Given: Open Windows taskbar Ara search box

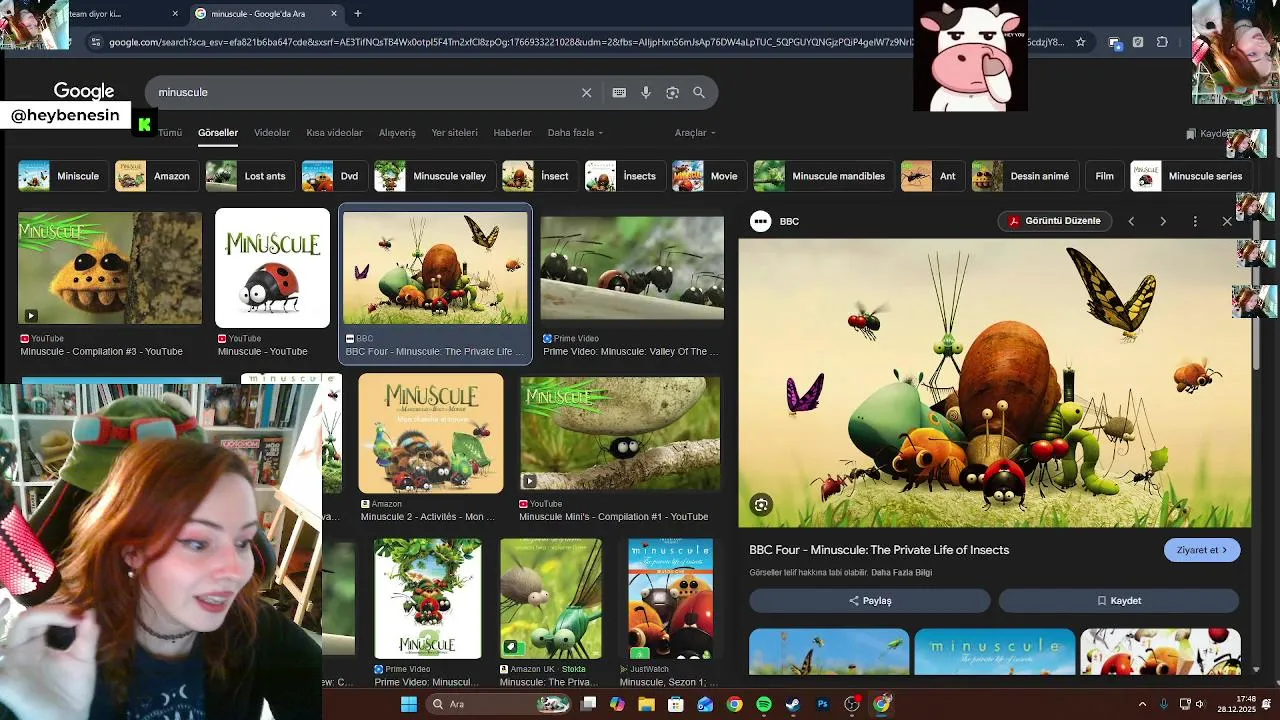Looking at the screenshot, I should point(498,704).
